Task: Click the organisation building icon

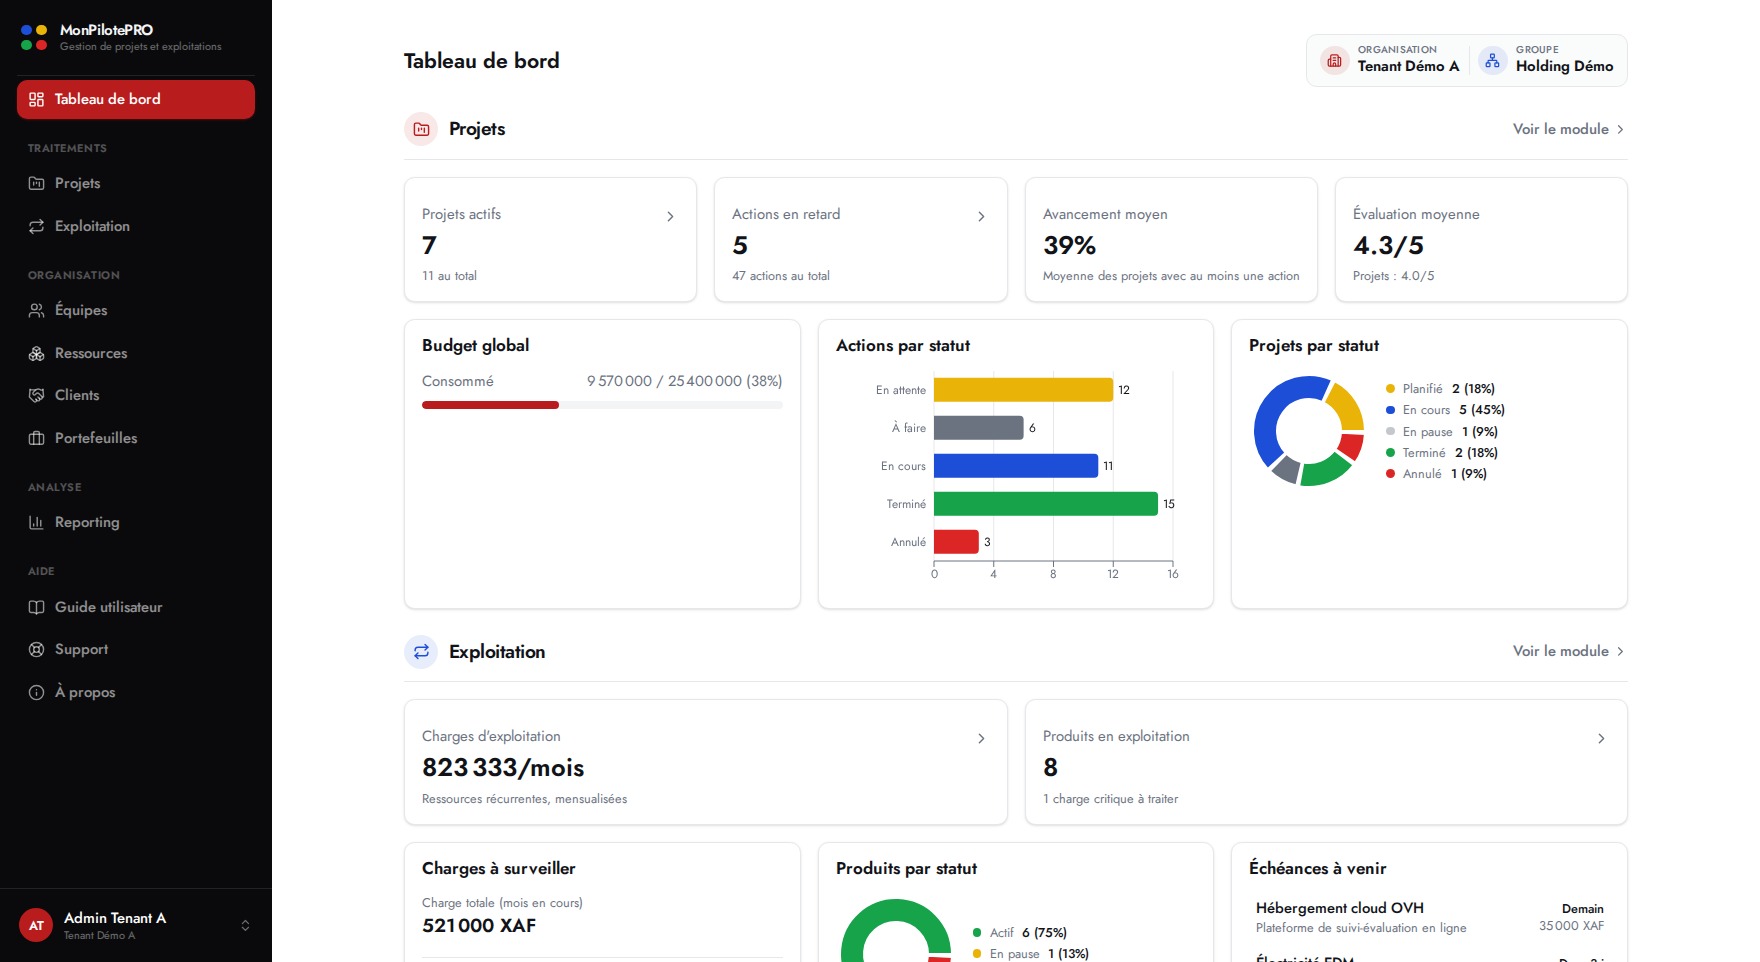Action: point(1334,60)
